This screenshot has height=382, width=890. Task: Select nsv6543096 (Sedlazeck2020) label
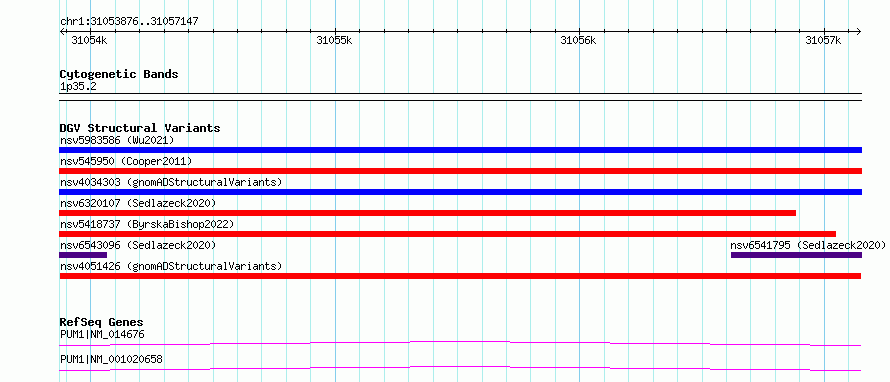[138, 245]
